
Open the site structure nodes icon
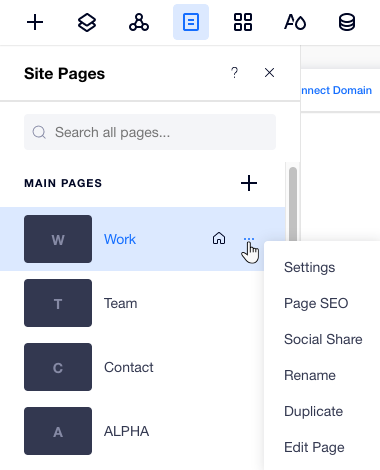click(x=139, y=22)
